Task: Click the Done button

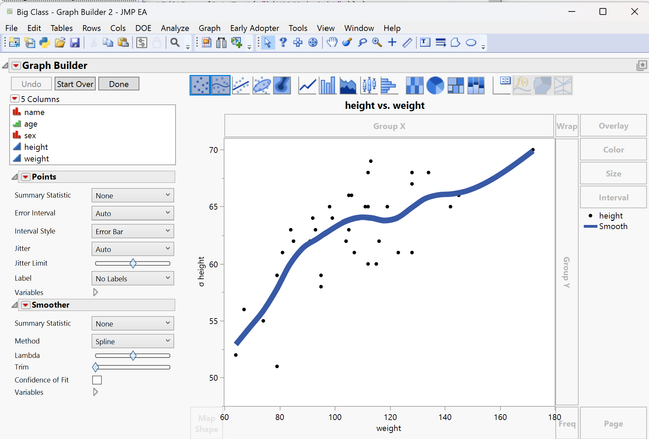Action: (x=119, y=84)
